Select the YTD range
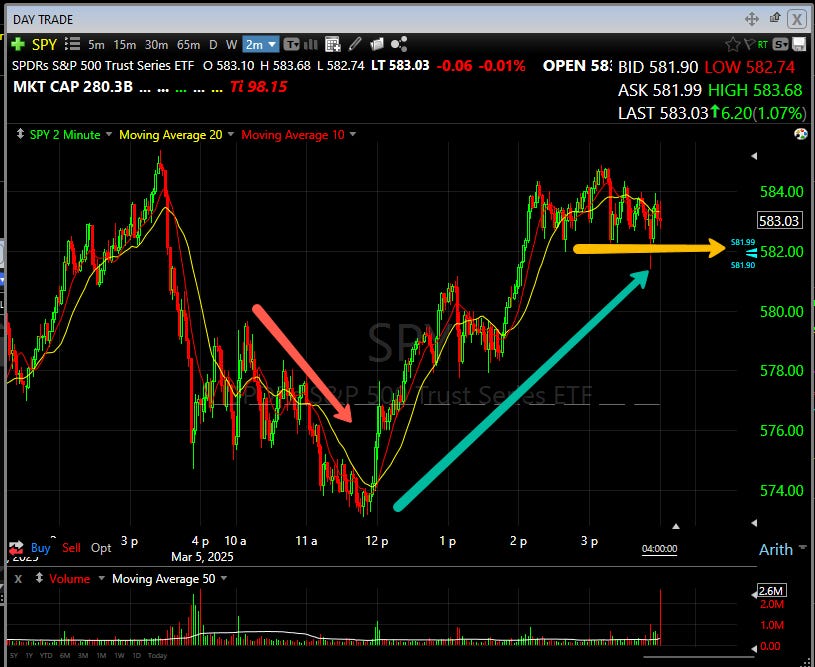 [46, 656]
